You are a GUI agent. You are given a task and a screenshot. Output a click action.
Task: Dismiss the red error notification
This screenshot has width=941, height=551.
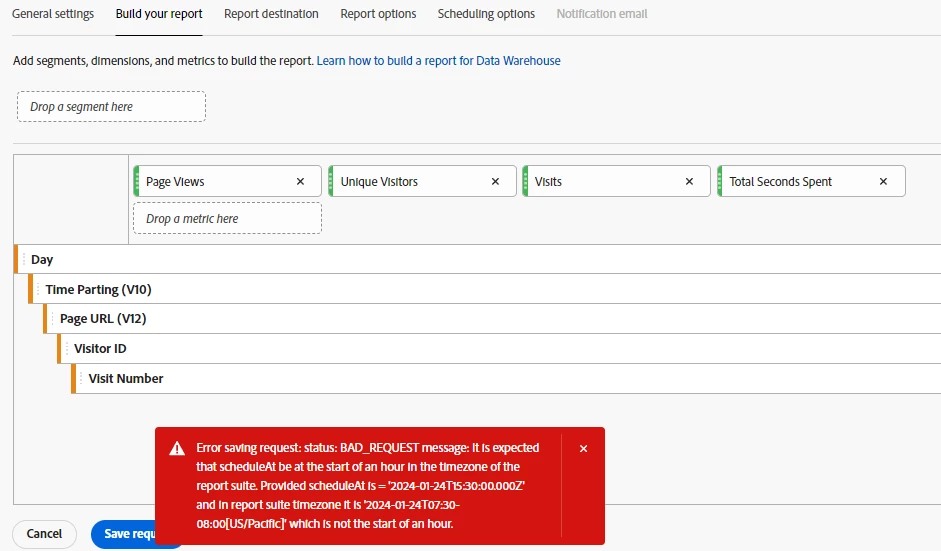pos(583,448)
